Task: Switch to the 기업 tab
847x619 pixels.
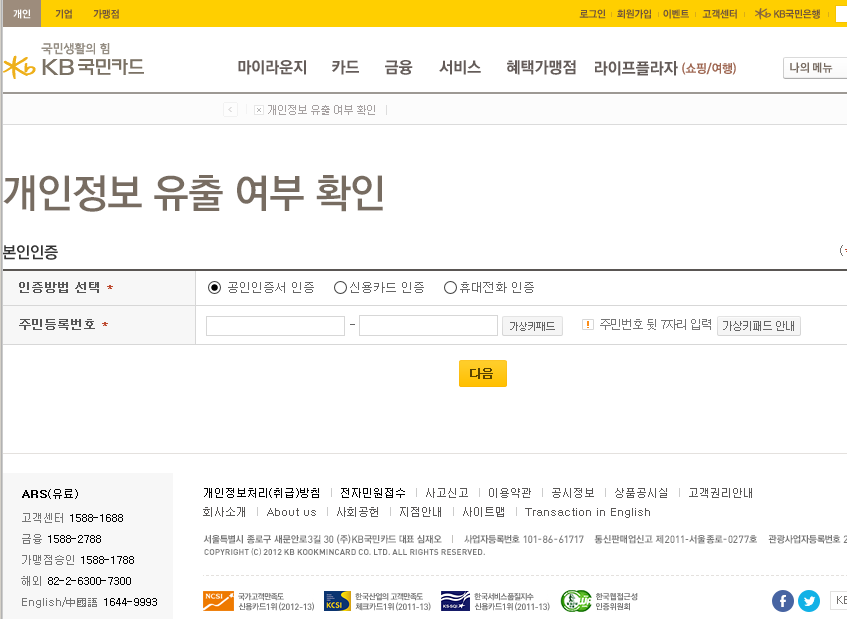Action: point(64,14)
